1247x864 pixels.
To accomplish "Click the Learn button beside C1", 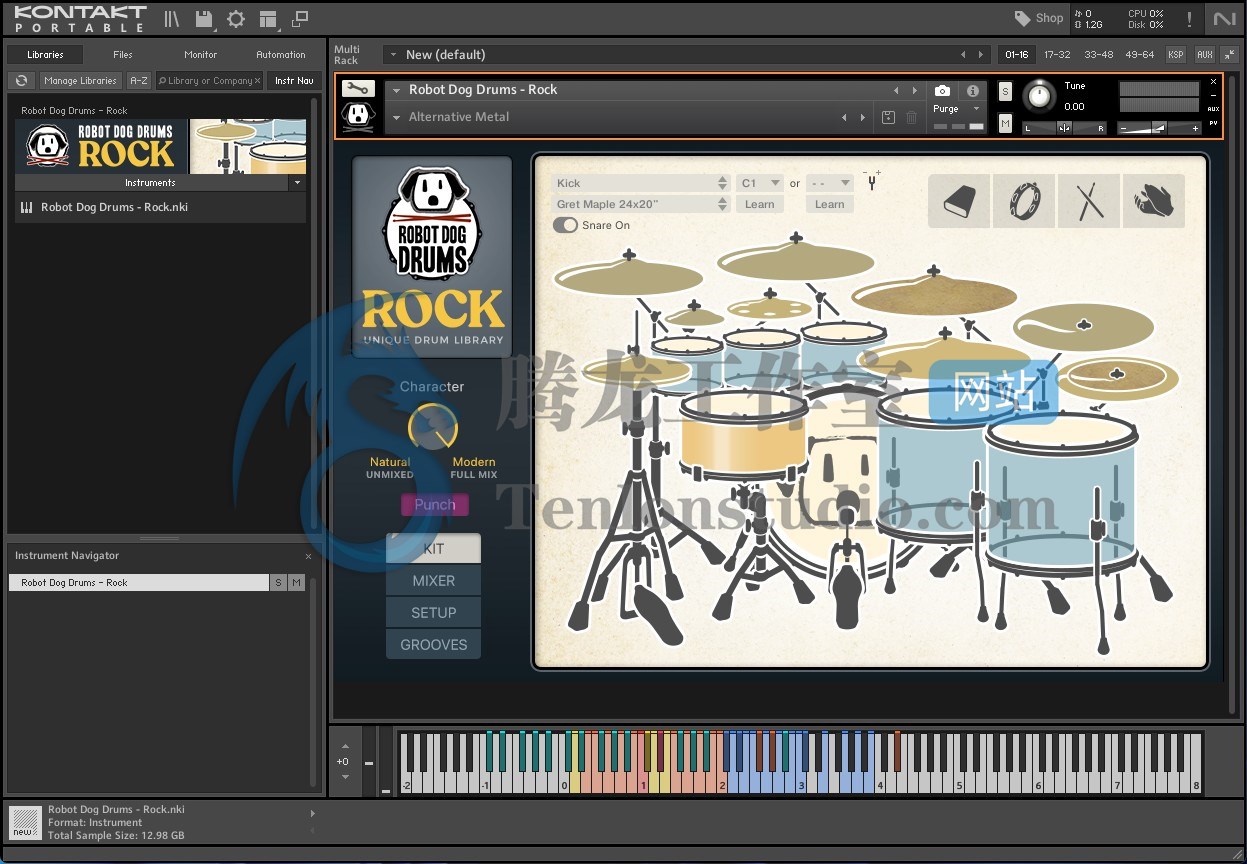I will [x=760, y=204].
